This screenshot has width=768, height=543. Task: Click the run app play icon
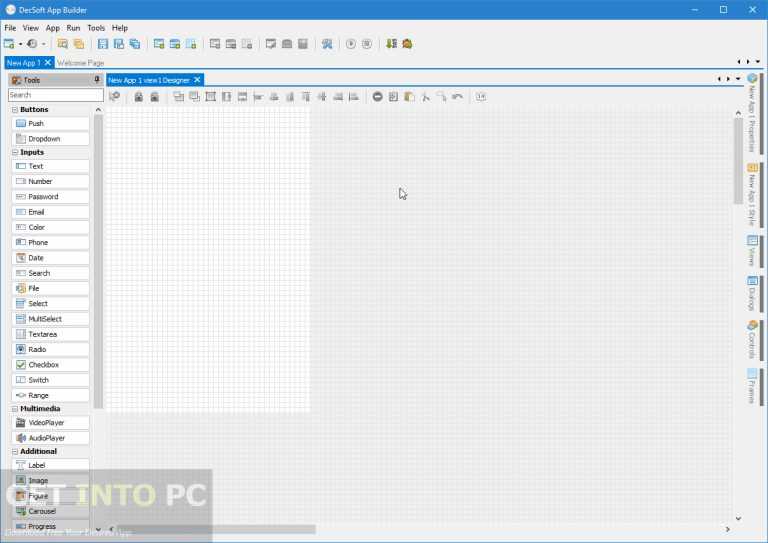pyautogui.click(x=351, y=44)
